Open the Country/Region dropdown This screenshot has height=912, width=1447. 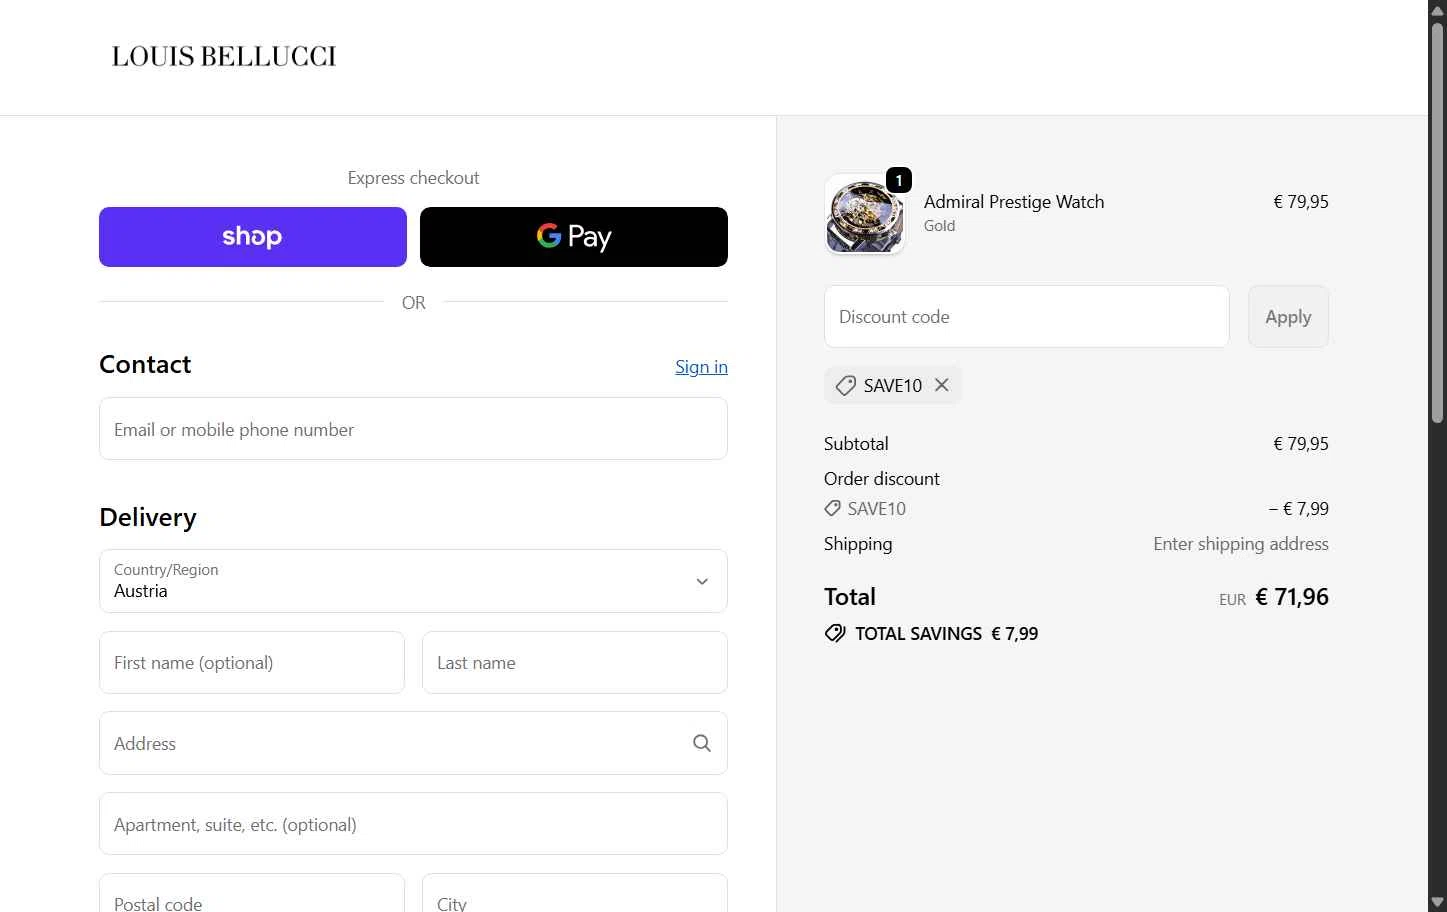point(413,581)
